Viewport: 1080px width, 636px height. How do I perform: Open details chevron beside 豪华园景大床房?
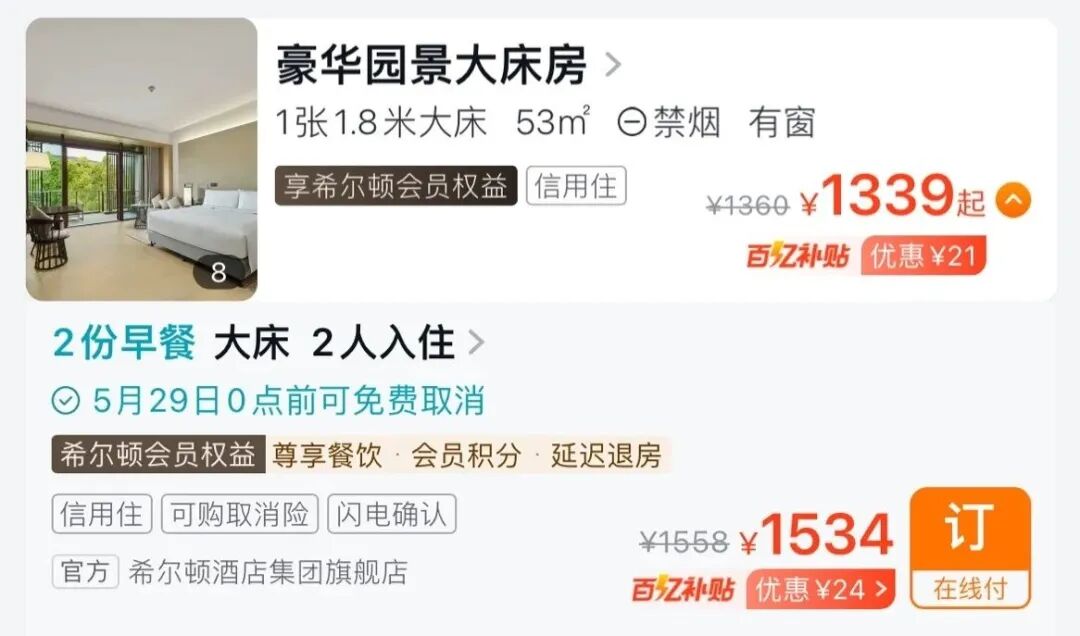point(612,65)
